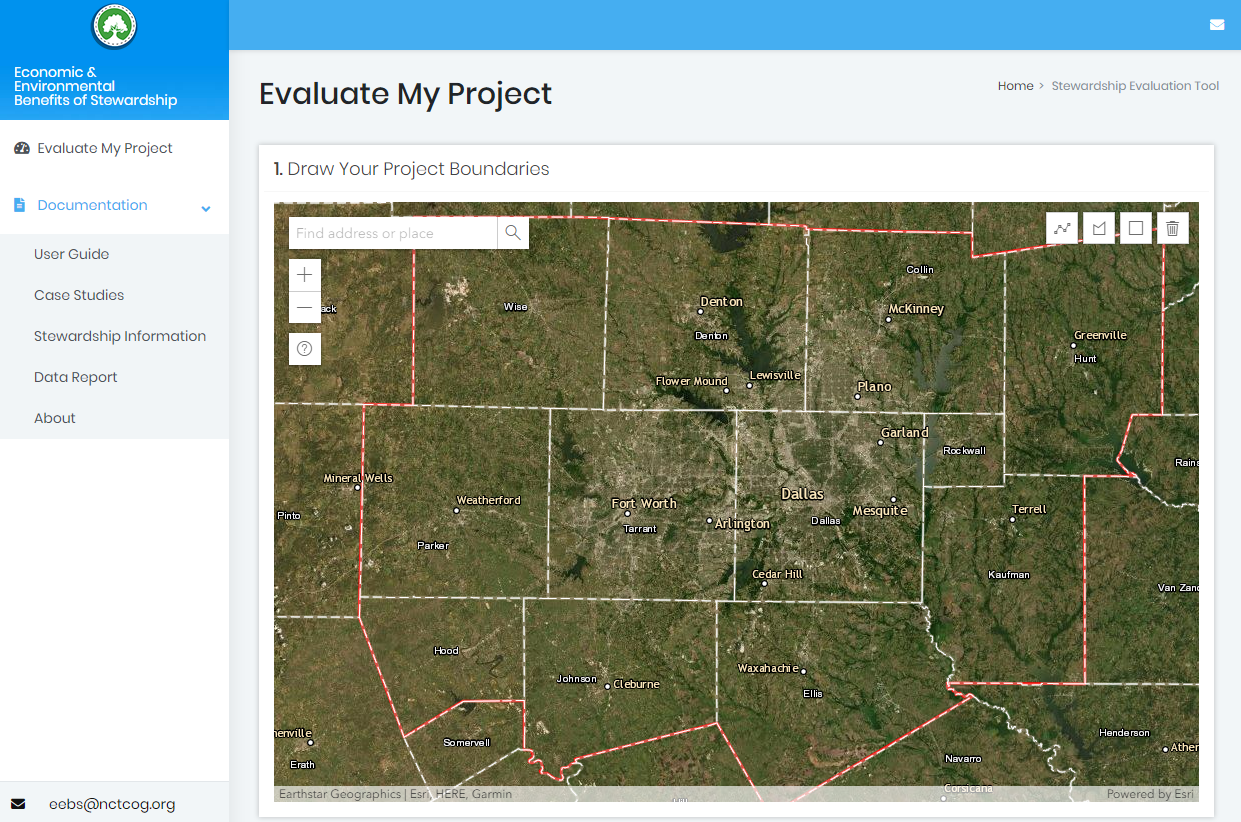Open the map help question mark
This screenshot has height=822, width=1241.
[304, 348]
